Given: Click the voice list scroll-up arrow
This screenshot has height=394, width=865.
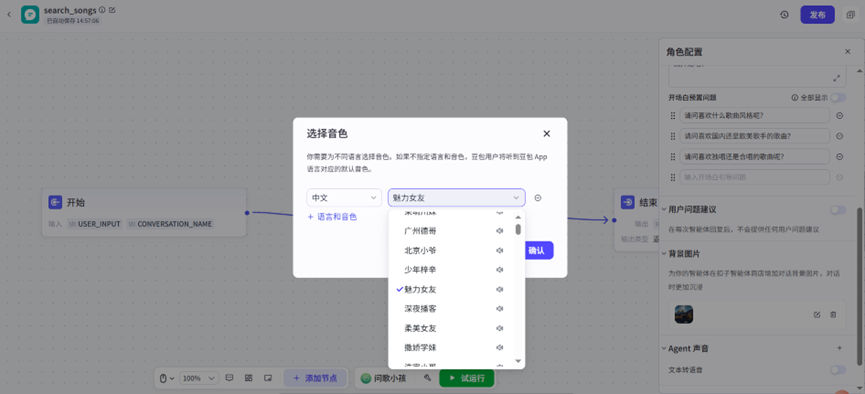Looking at the screenshot, I should click(x=518, y=217).
